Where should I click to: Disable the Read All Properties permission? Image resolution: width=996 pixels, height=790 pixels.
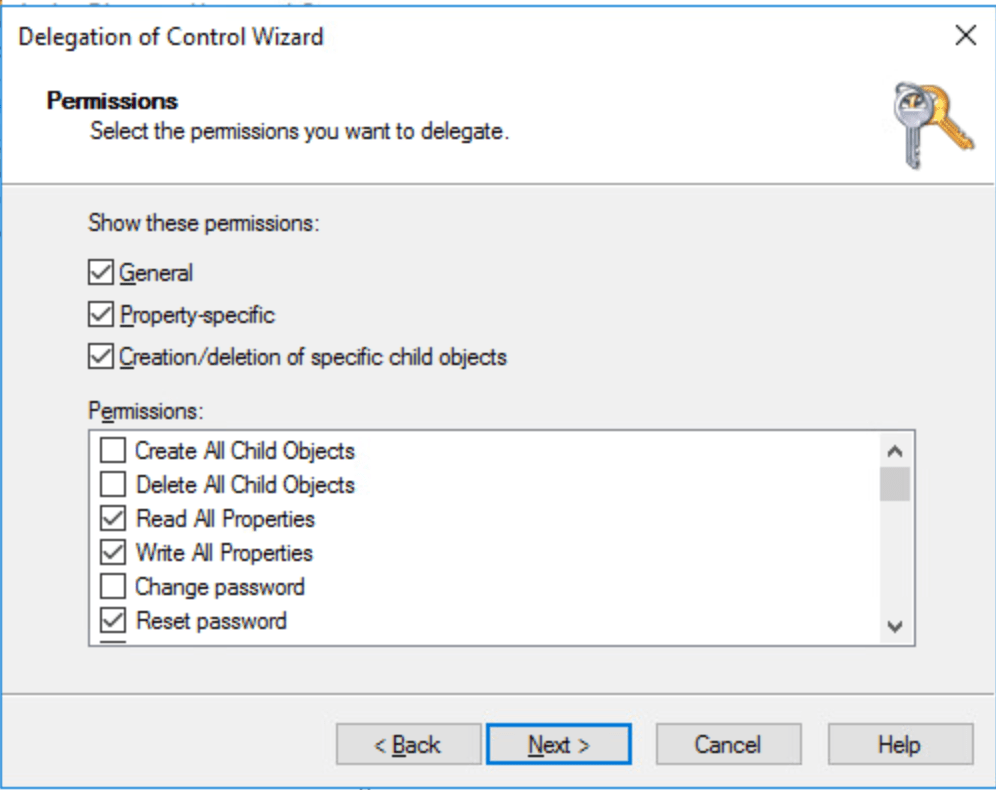114,519
